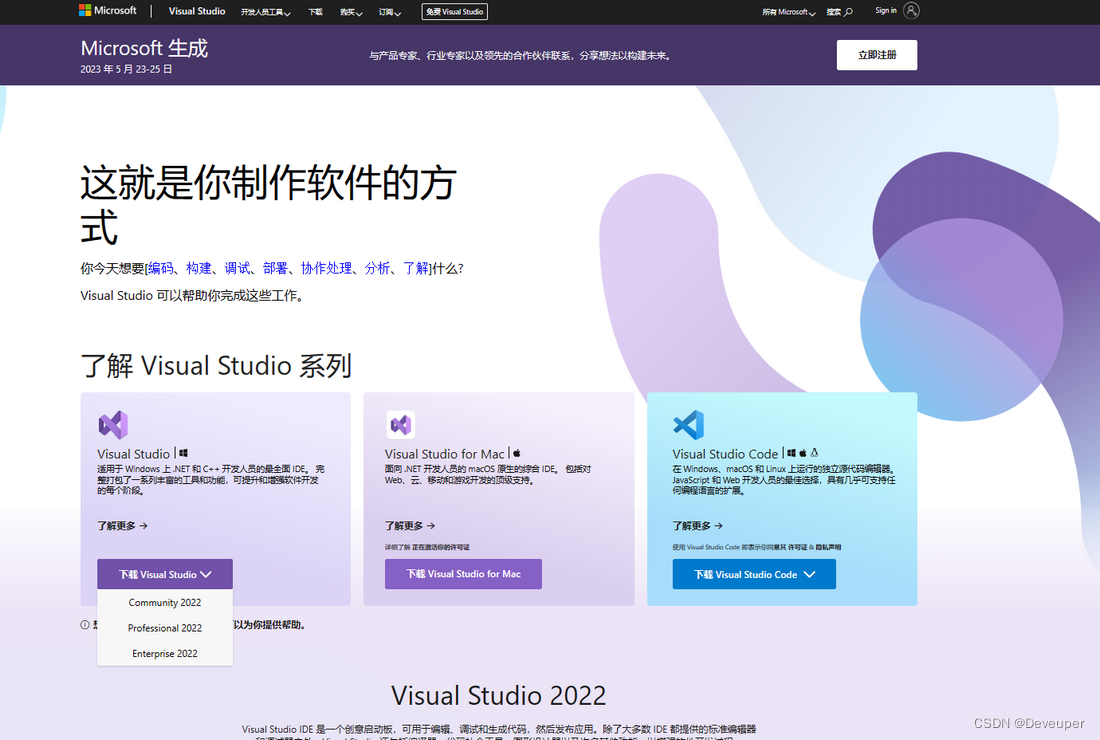Expand the 开发人员工具 dropdown menu
Screen dimensions: 1100x740
[x=265, y=12]
